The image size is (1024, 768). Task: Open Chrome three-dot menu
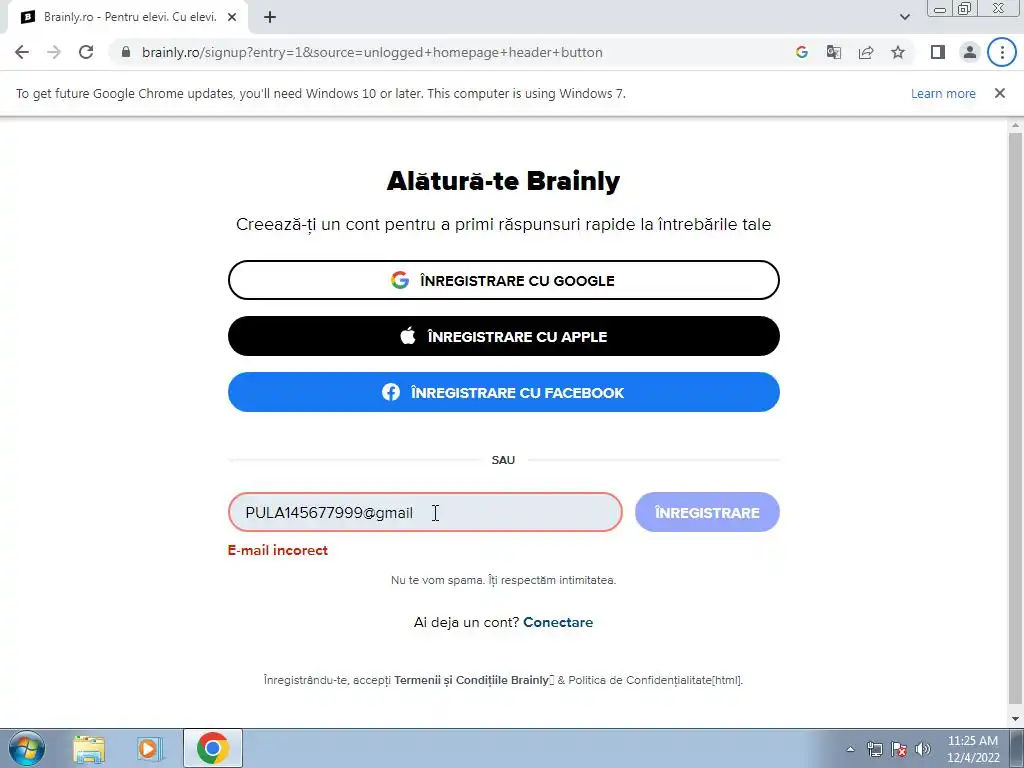(x=1002, y=52)
